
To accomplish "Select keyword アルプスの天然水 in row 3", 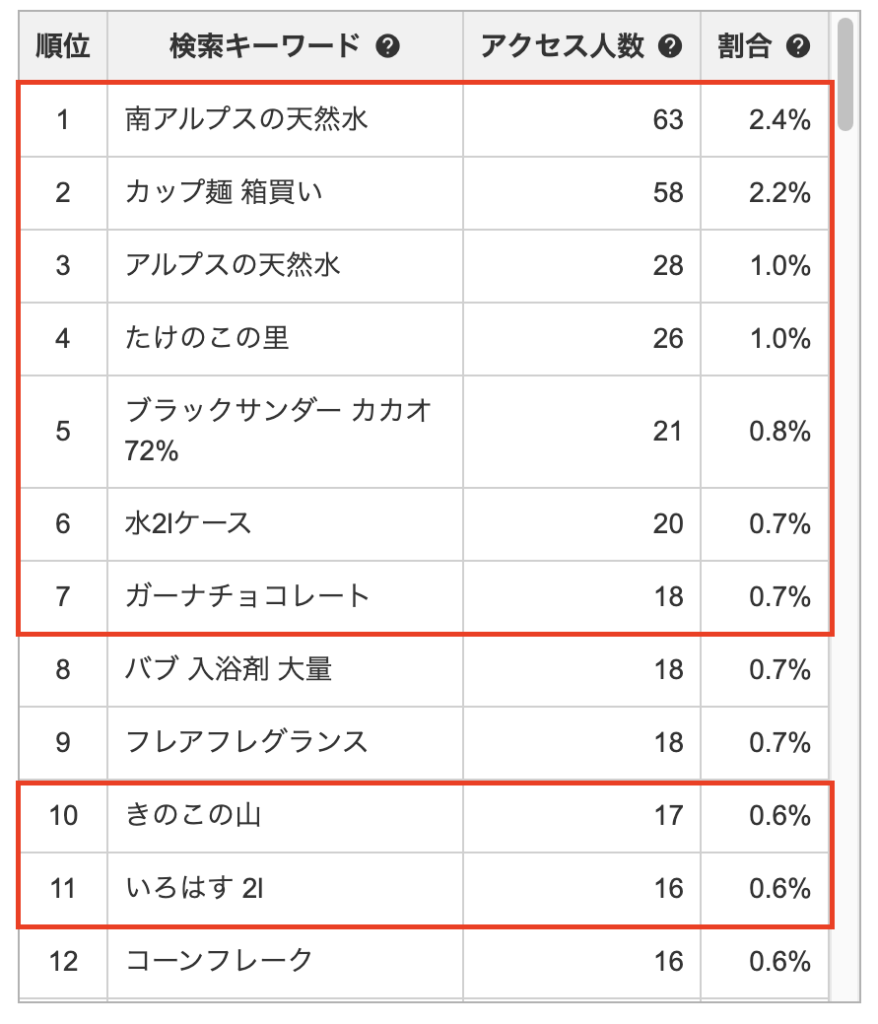I will [233, 265].
